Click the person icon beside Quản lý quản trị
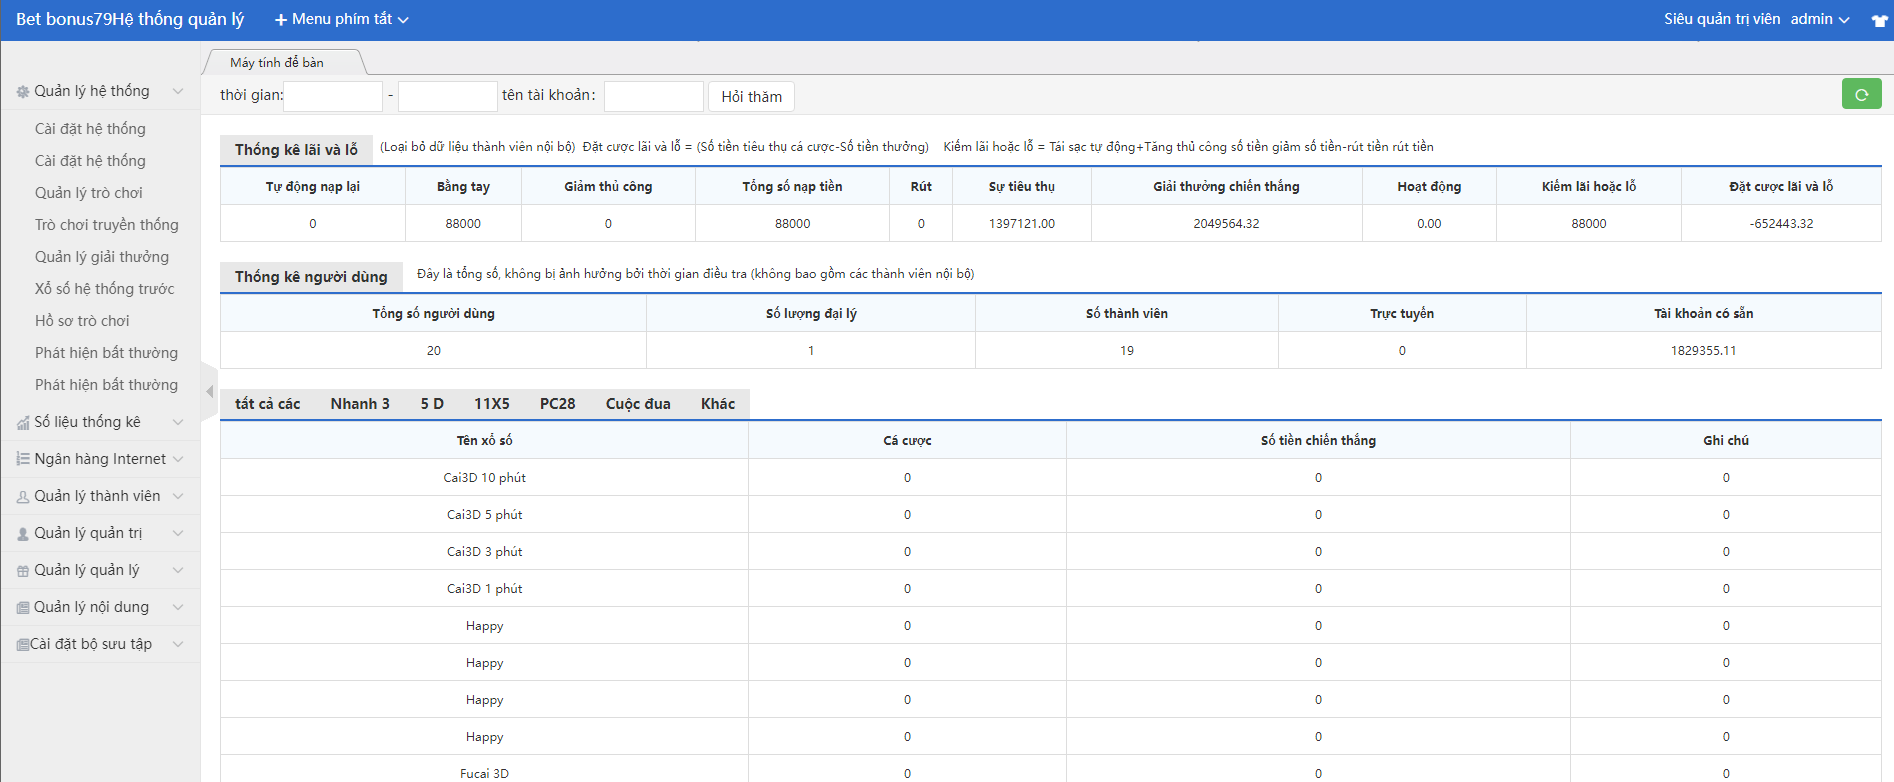The width and height of the screenshot is (1894, 782). coord(22,534)
